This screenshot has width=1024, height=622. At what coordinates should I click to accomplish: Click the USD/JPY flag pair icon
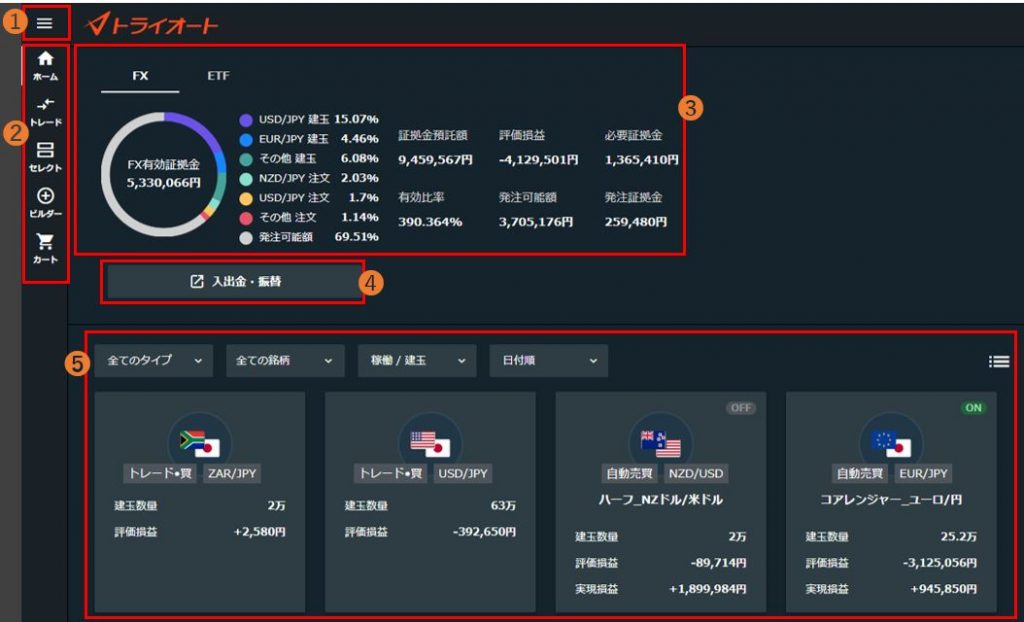click(430, 444)
